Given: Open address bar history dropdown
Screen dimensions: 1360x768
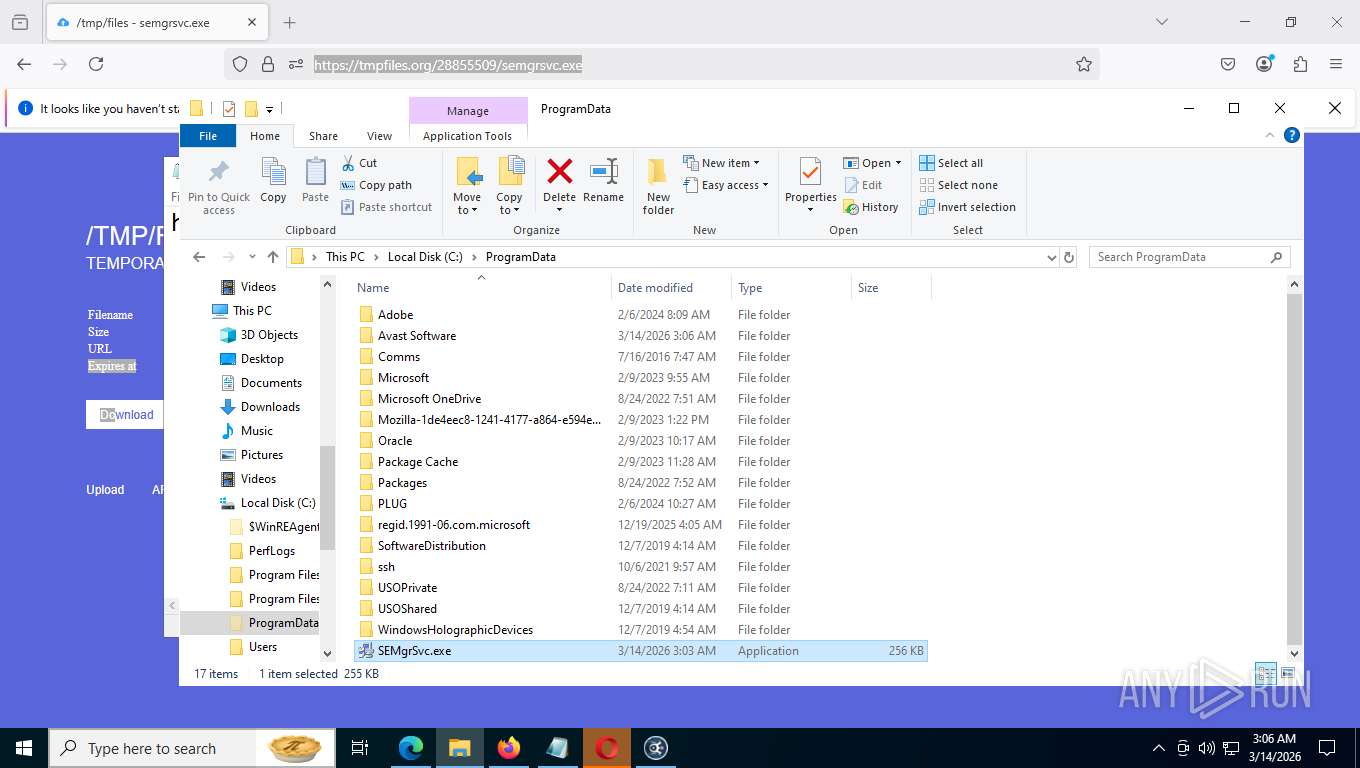Looking at the screenshot, I should click(1051, 257).
